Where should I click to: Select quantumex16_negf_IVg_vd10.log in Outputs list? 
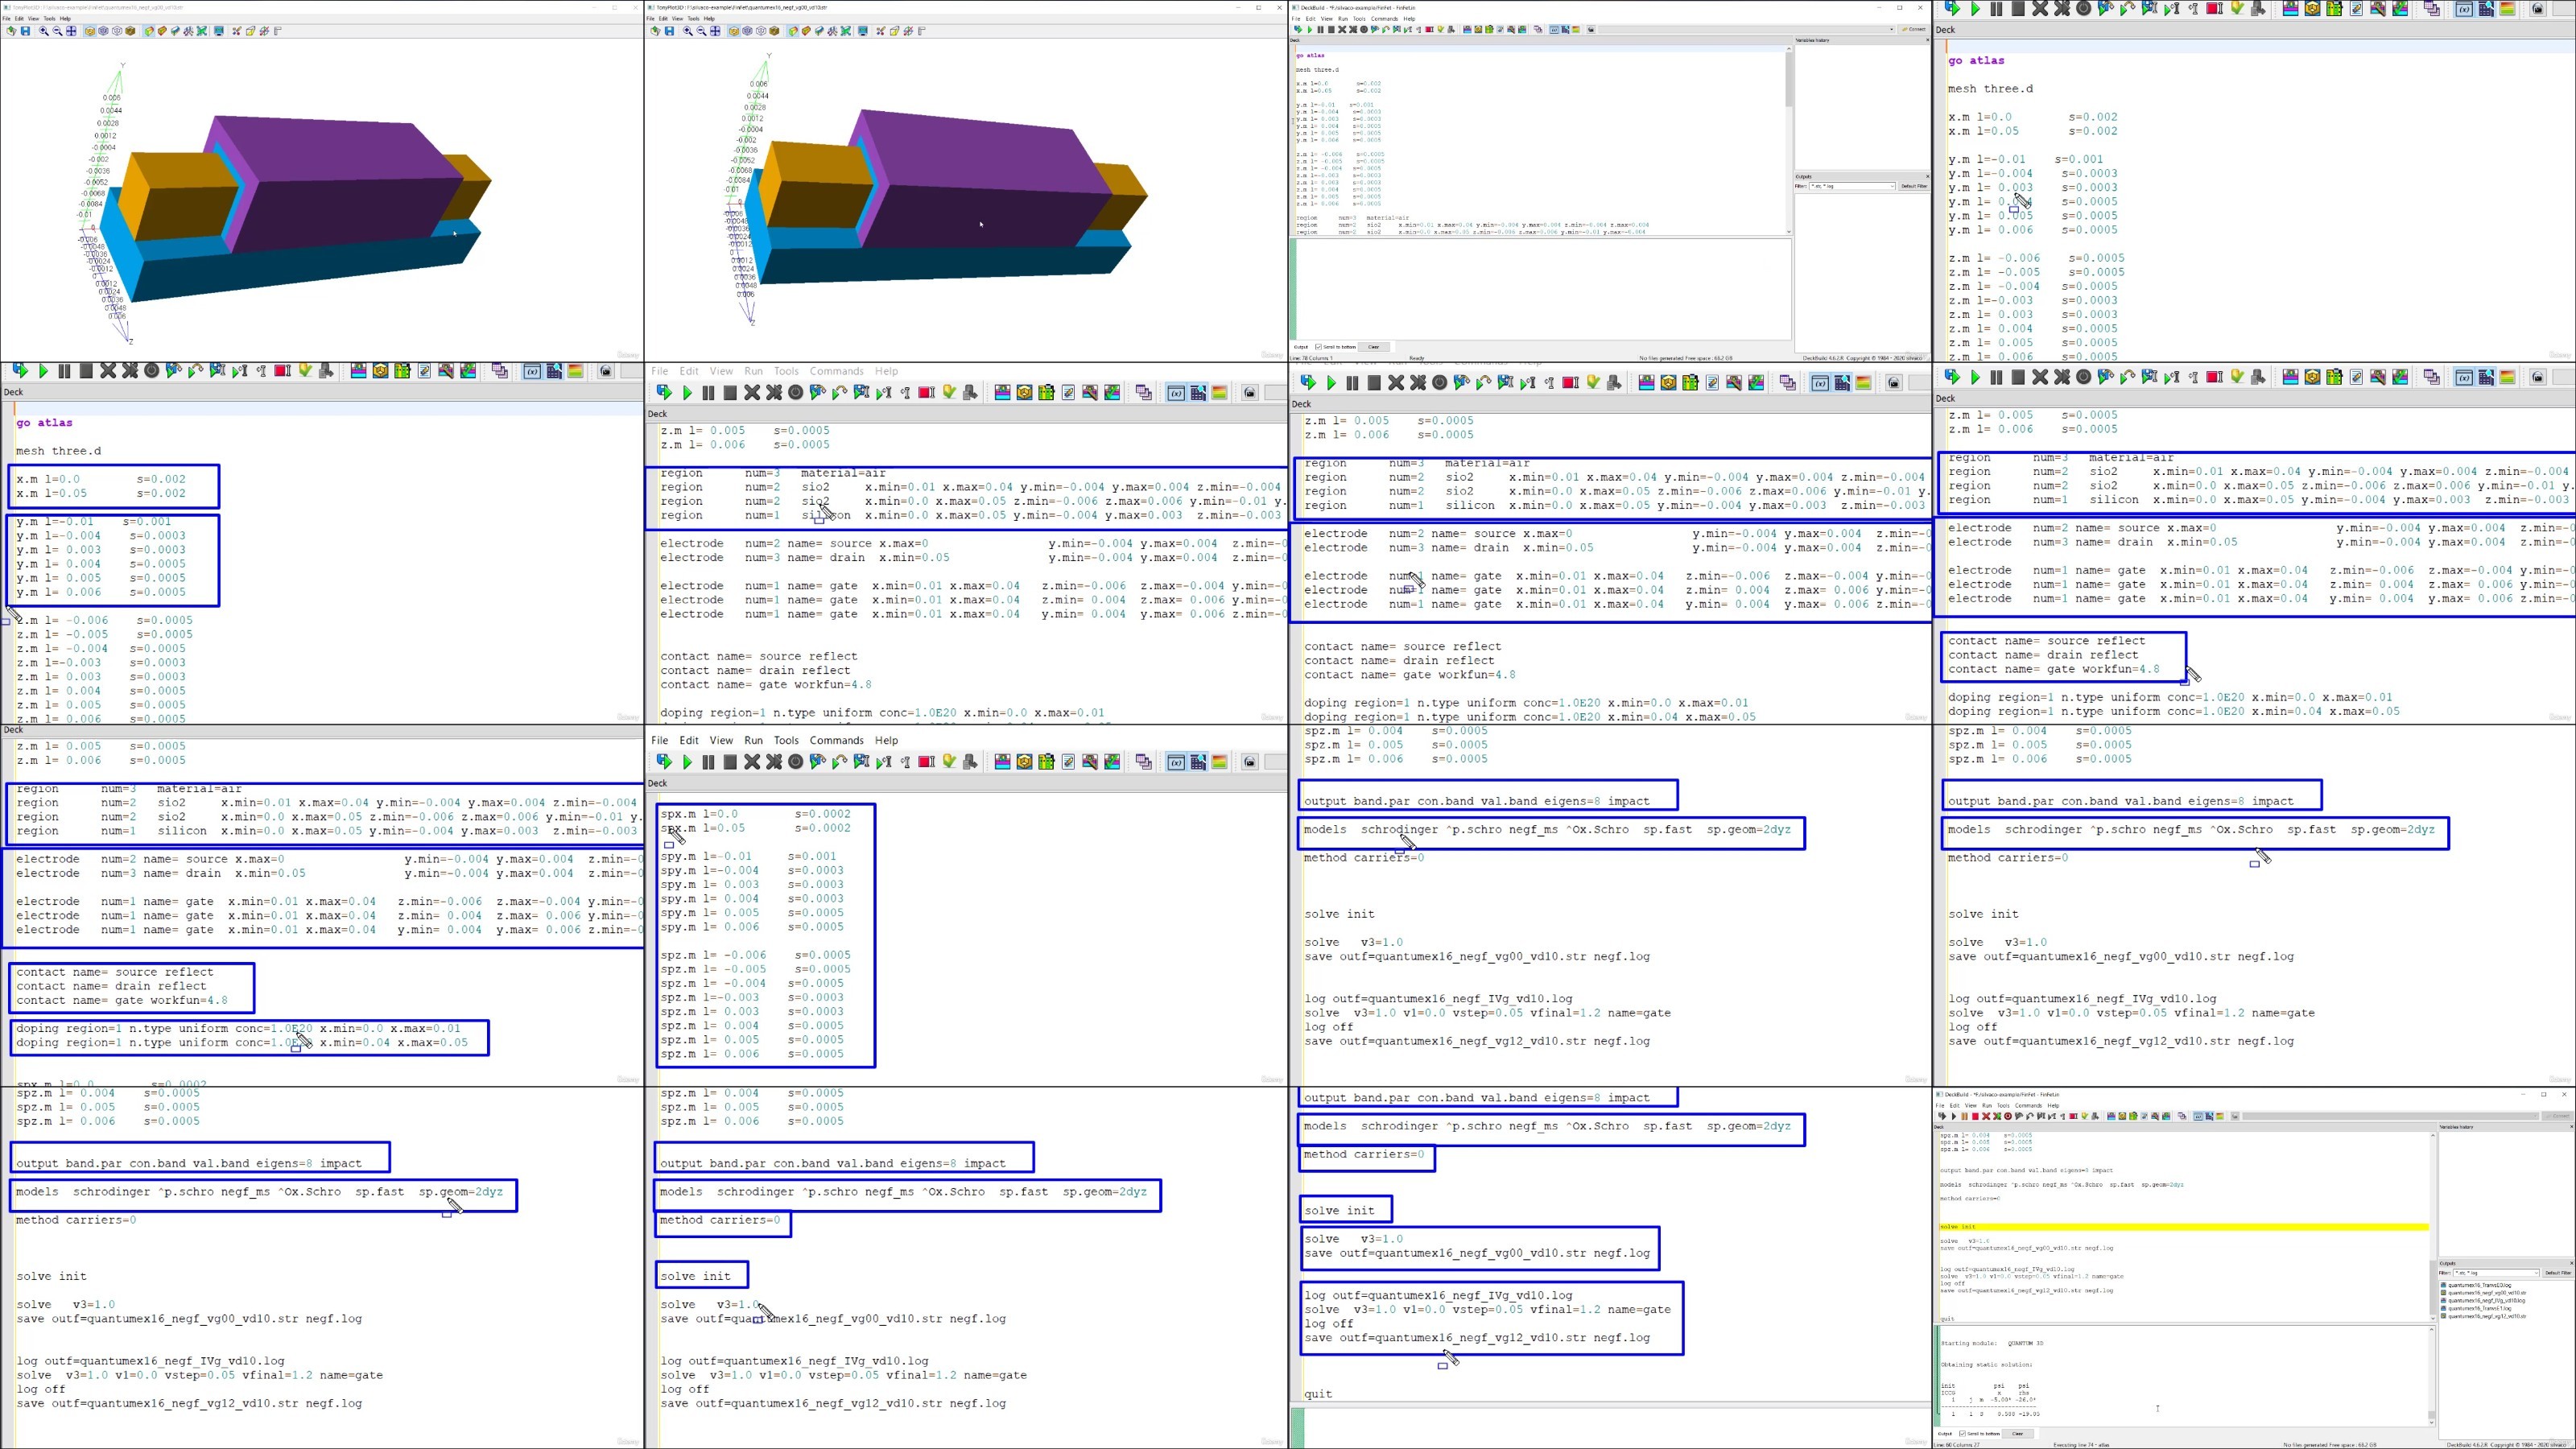[2484, 1301]
